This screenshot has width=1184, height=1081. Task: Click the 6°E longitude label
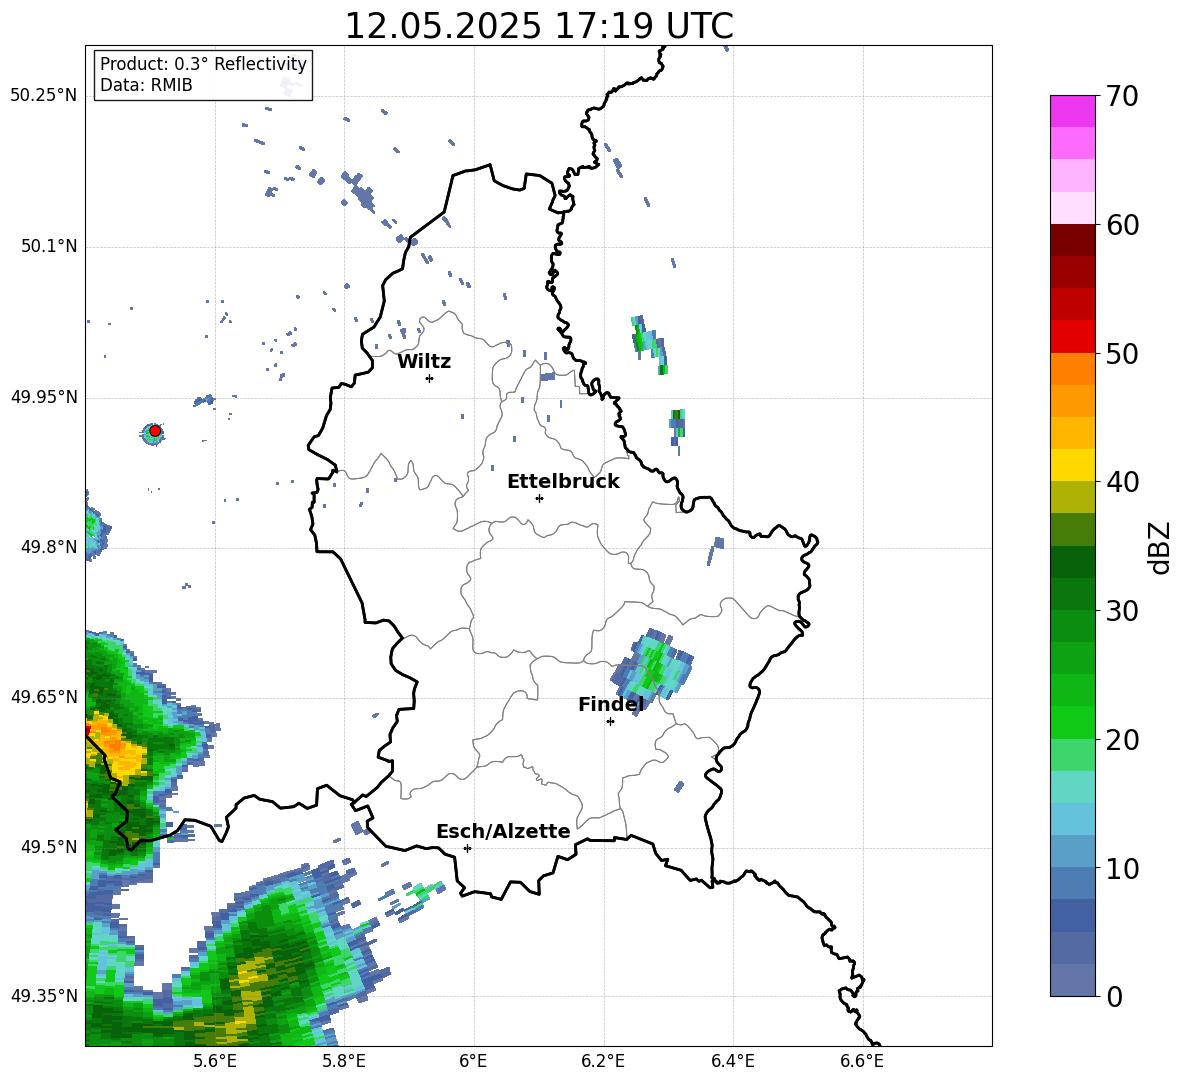tap(473, 1061)
